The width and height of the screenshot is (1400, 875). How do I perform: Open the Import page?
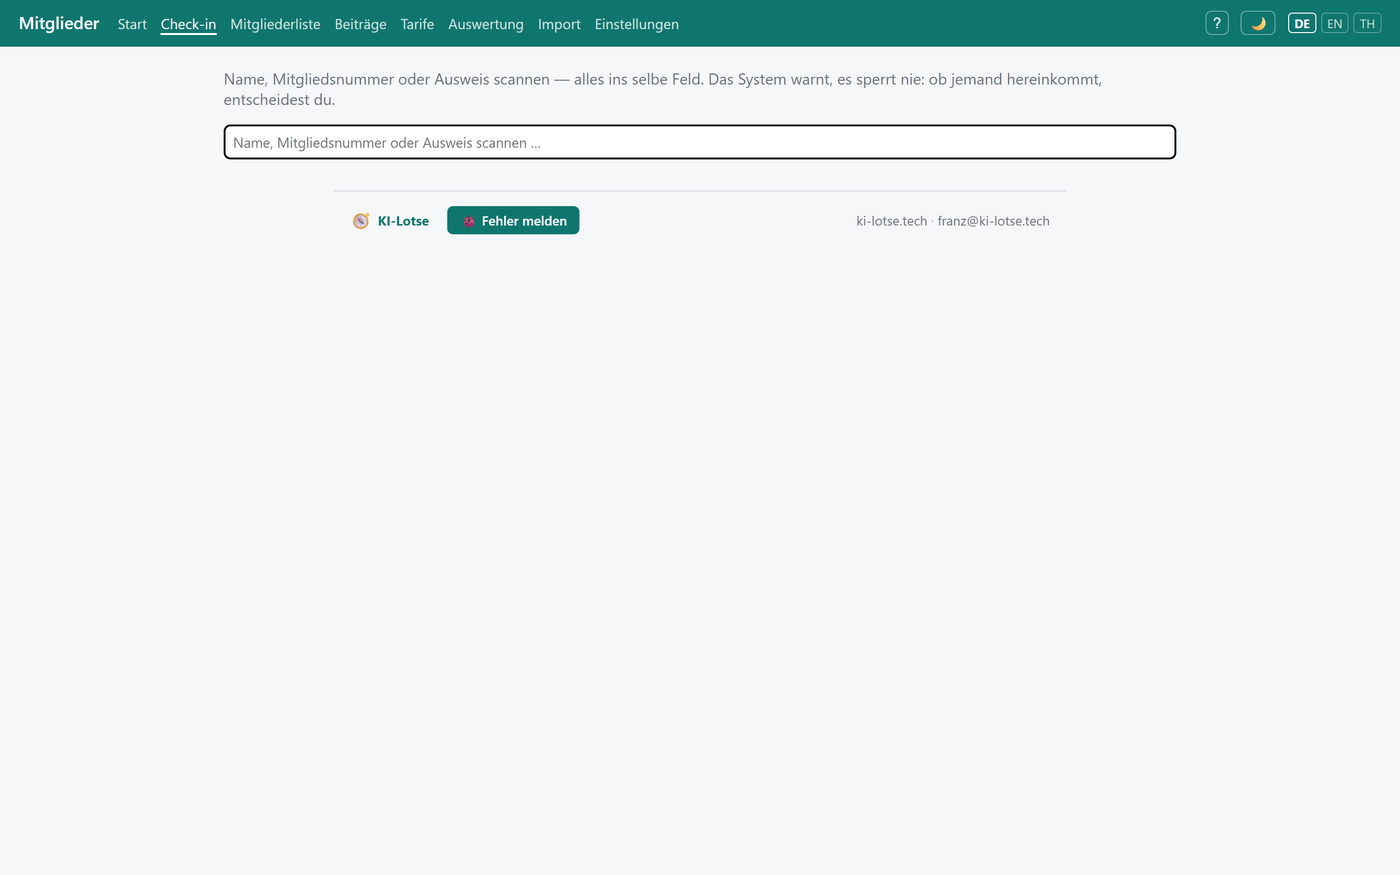(559, 24)
